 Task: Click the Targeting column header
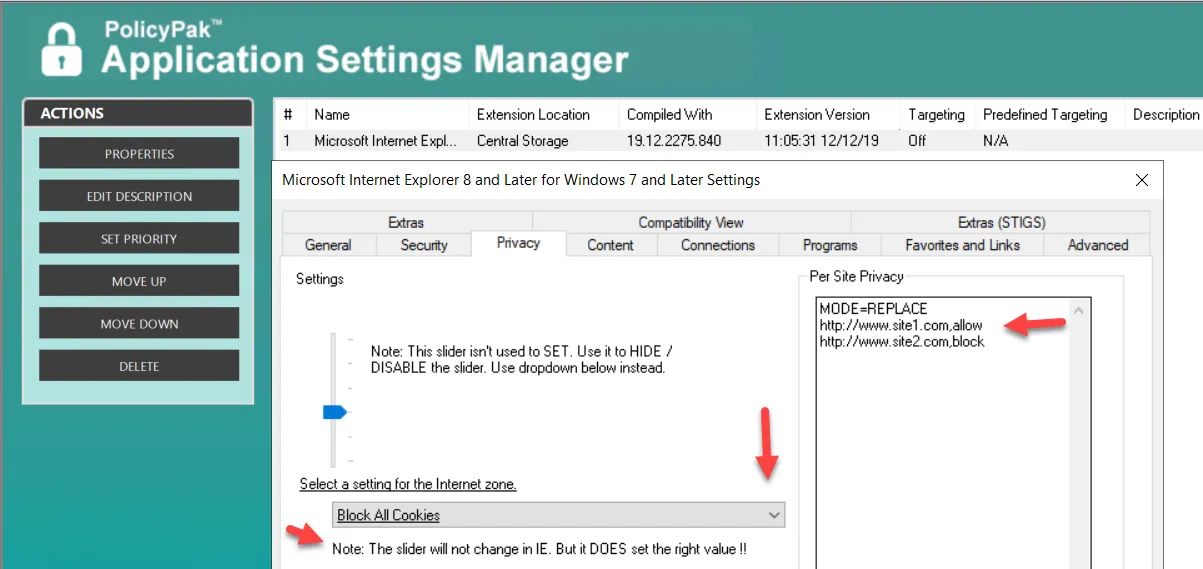click(x=936, y=115)
